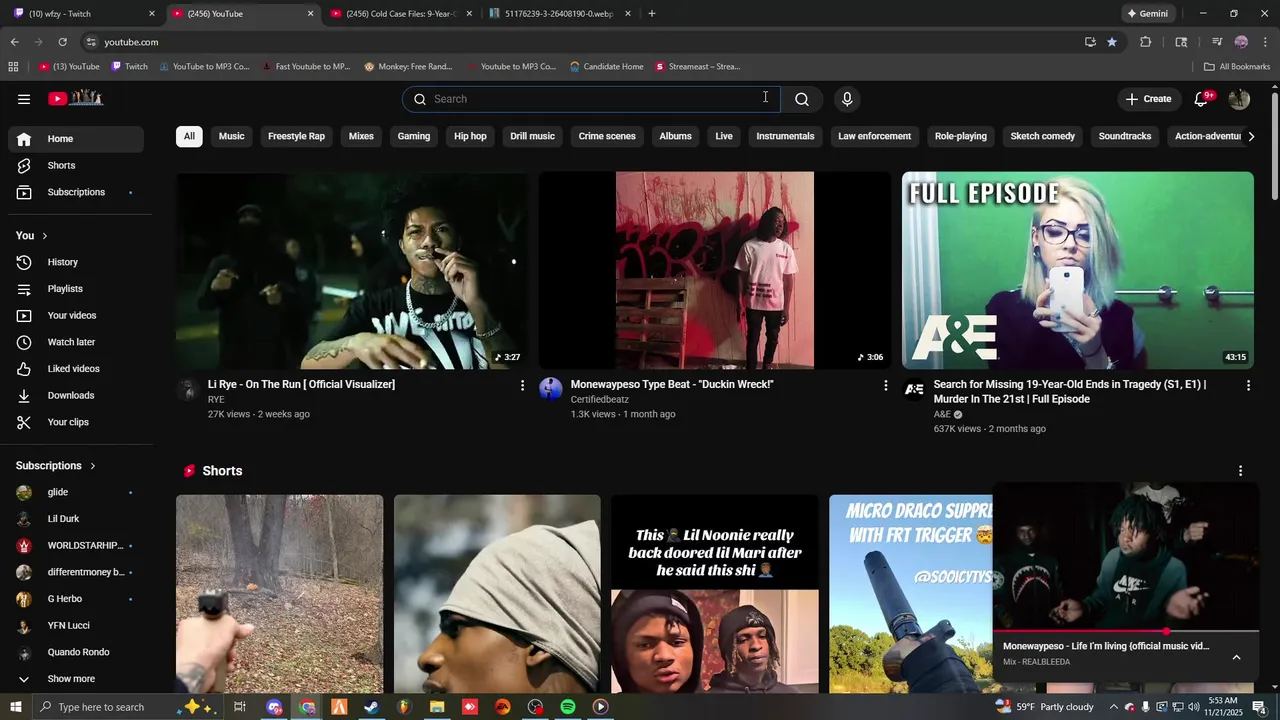Open a new browser tab
This screenshot has height=720, width=1280.
coord(652,14)
